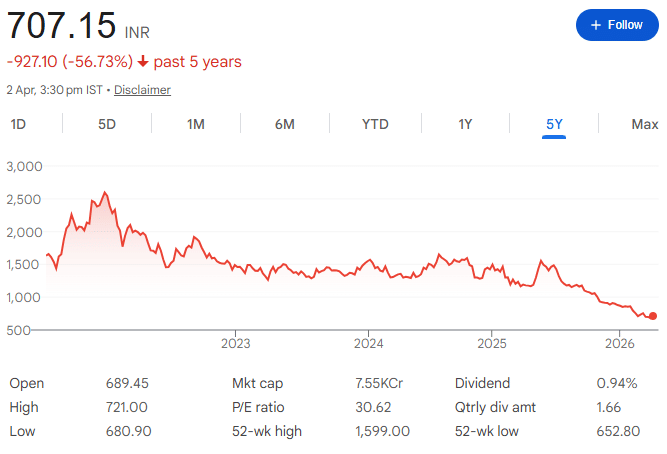
Task: Click the 52-wk high value 1,599.00
Action: tap(383, 431)
